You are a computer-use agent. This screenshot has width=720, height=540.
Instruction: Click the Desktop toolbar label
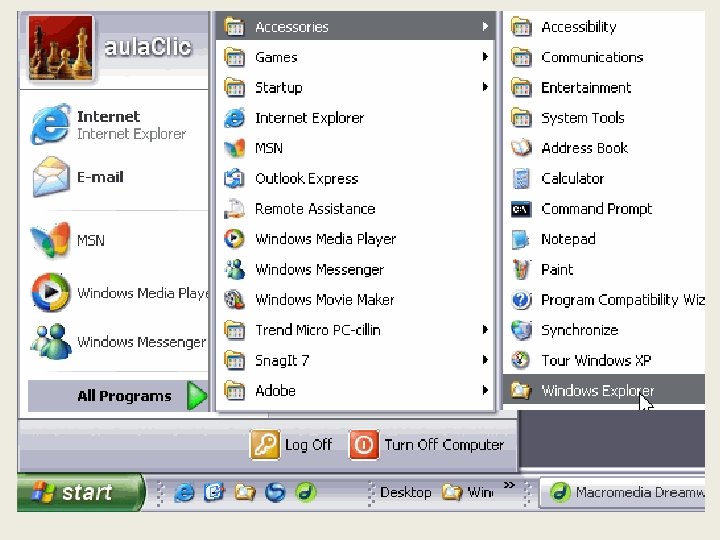tap(406, 493)
